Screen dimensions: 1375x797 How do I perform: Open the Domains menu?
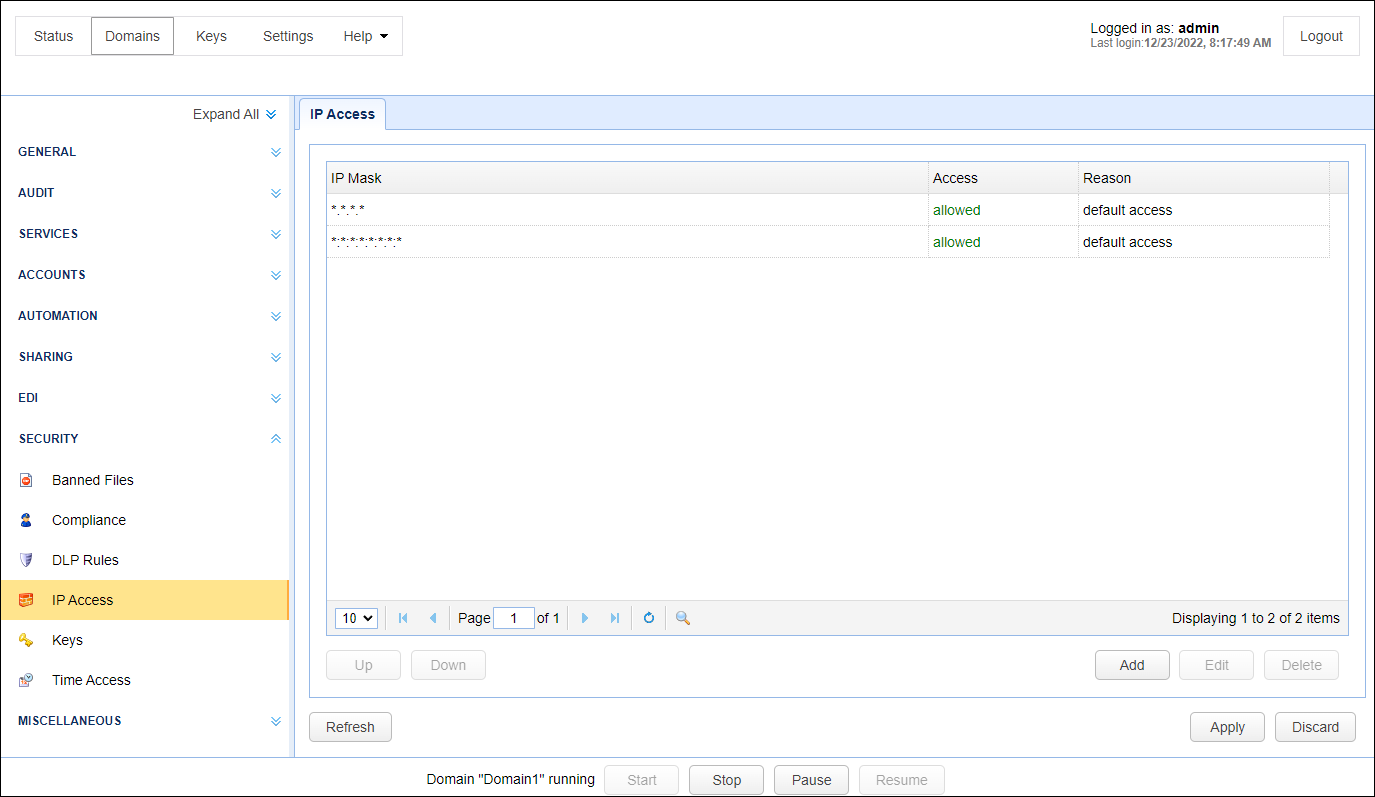pos(132,36)
